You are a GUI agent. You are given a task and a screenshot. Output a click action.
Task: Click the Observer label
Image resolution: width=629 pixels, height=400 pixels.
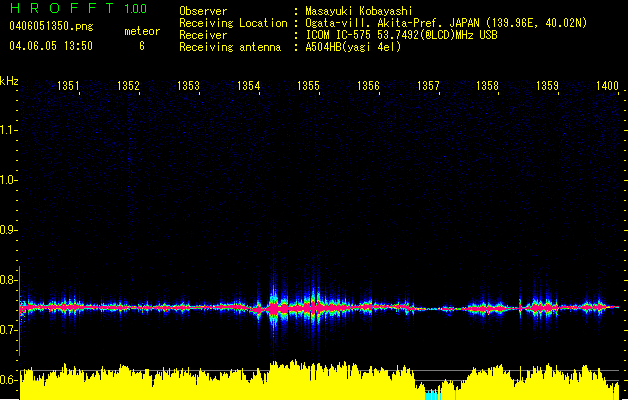(203, 11)
